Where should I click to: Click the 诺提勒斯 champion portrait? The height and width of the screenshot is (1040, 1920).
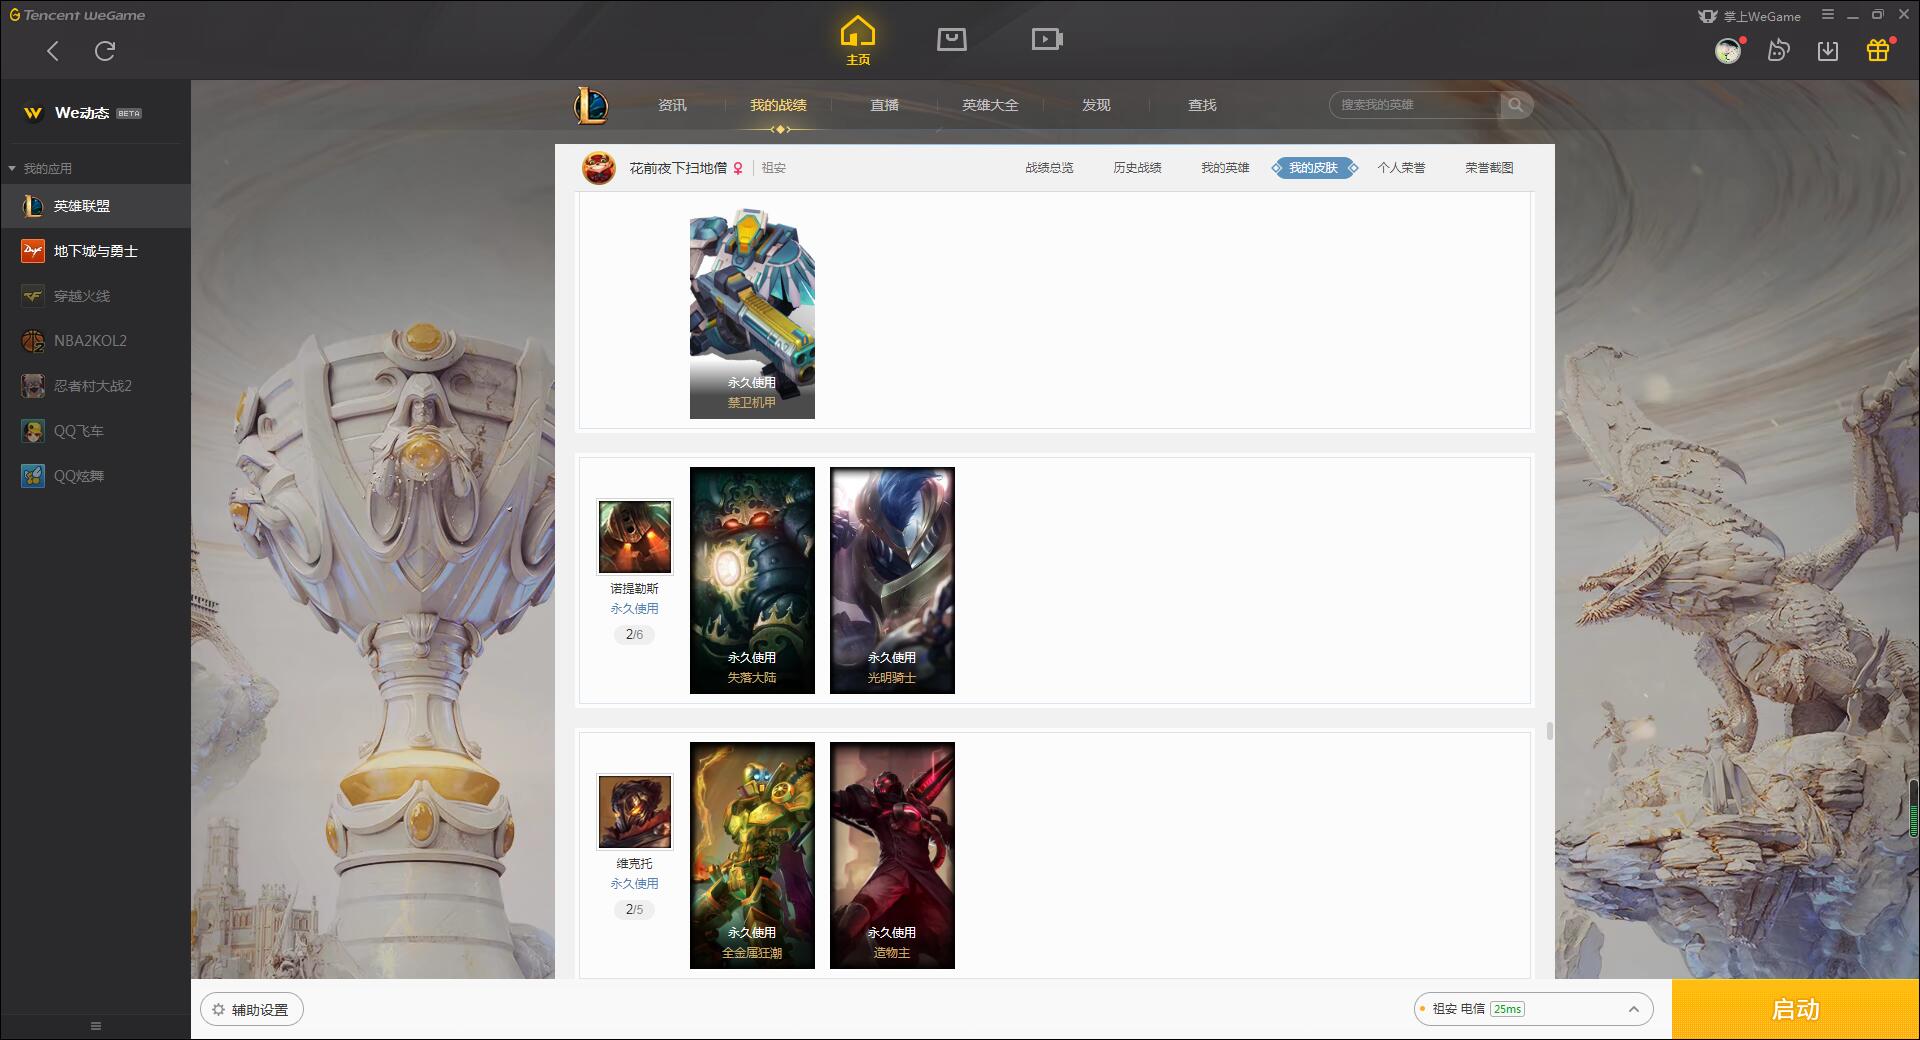point(635,537)
